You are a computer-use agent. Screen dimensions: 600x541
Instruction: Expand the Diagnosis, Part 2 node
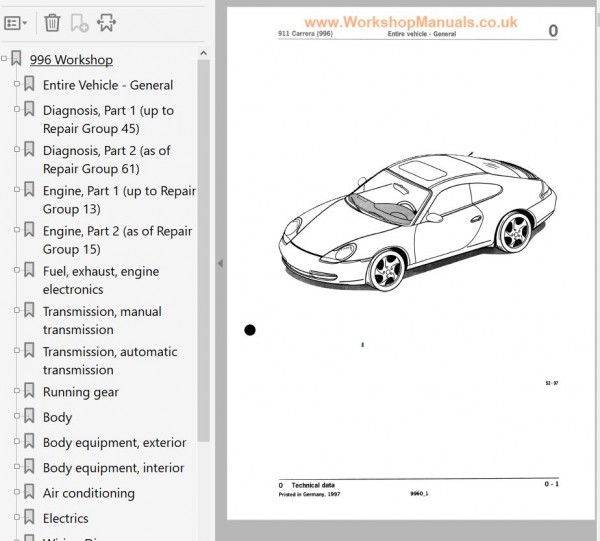pyautogui.click(x=17, y=149)
